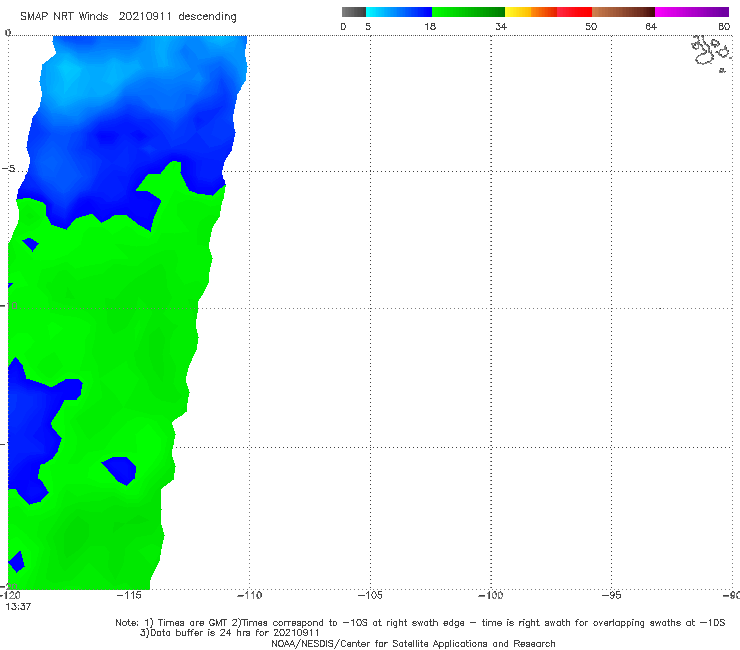Click the NOAA/NESDIS credit line
The image size is (740, 650).
pyautogui.click(x=413, y=643)
